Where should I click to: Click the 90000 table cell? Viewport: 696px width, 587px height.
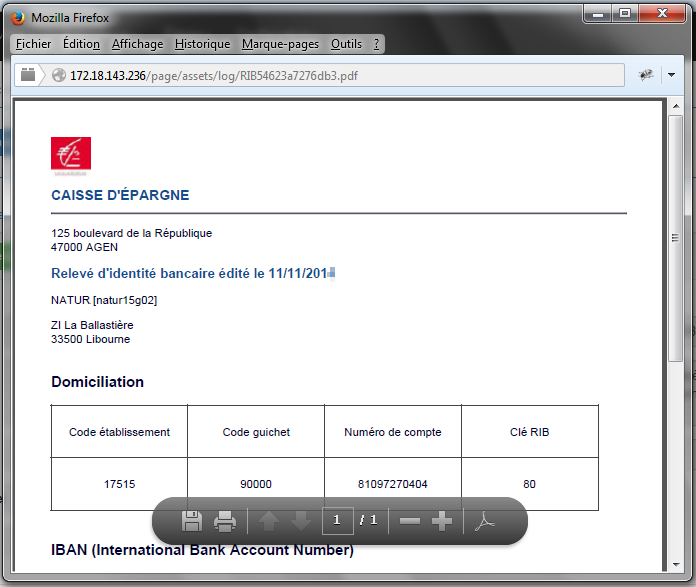256,484
